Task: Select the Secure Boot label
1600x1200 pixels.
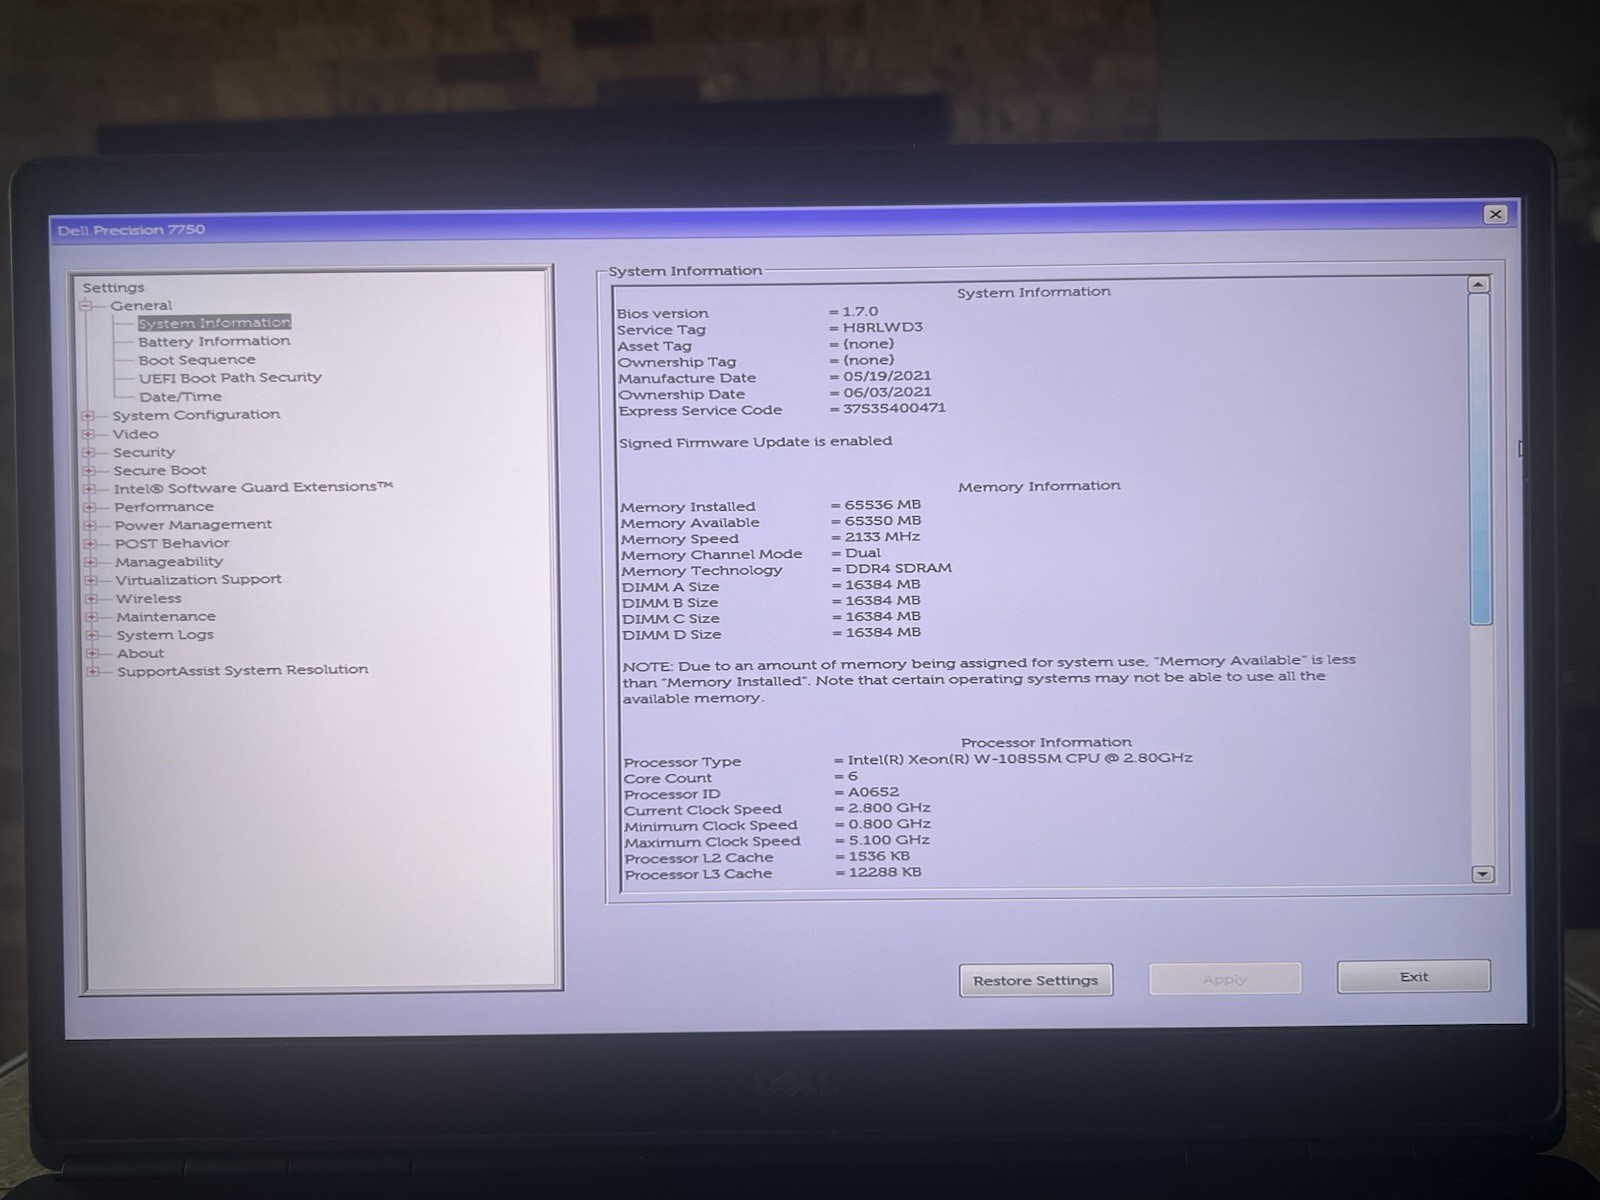Action: pyautogui.click(x=160, y=470)
